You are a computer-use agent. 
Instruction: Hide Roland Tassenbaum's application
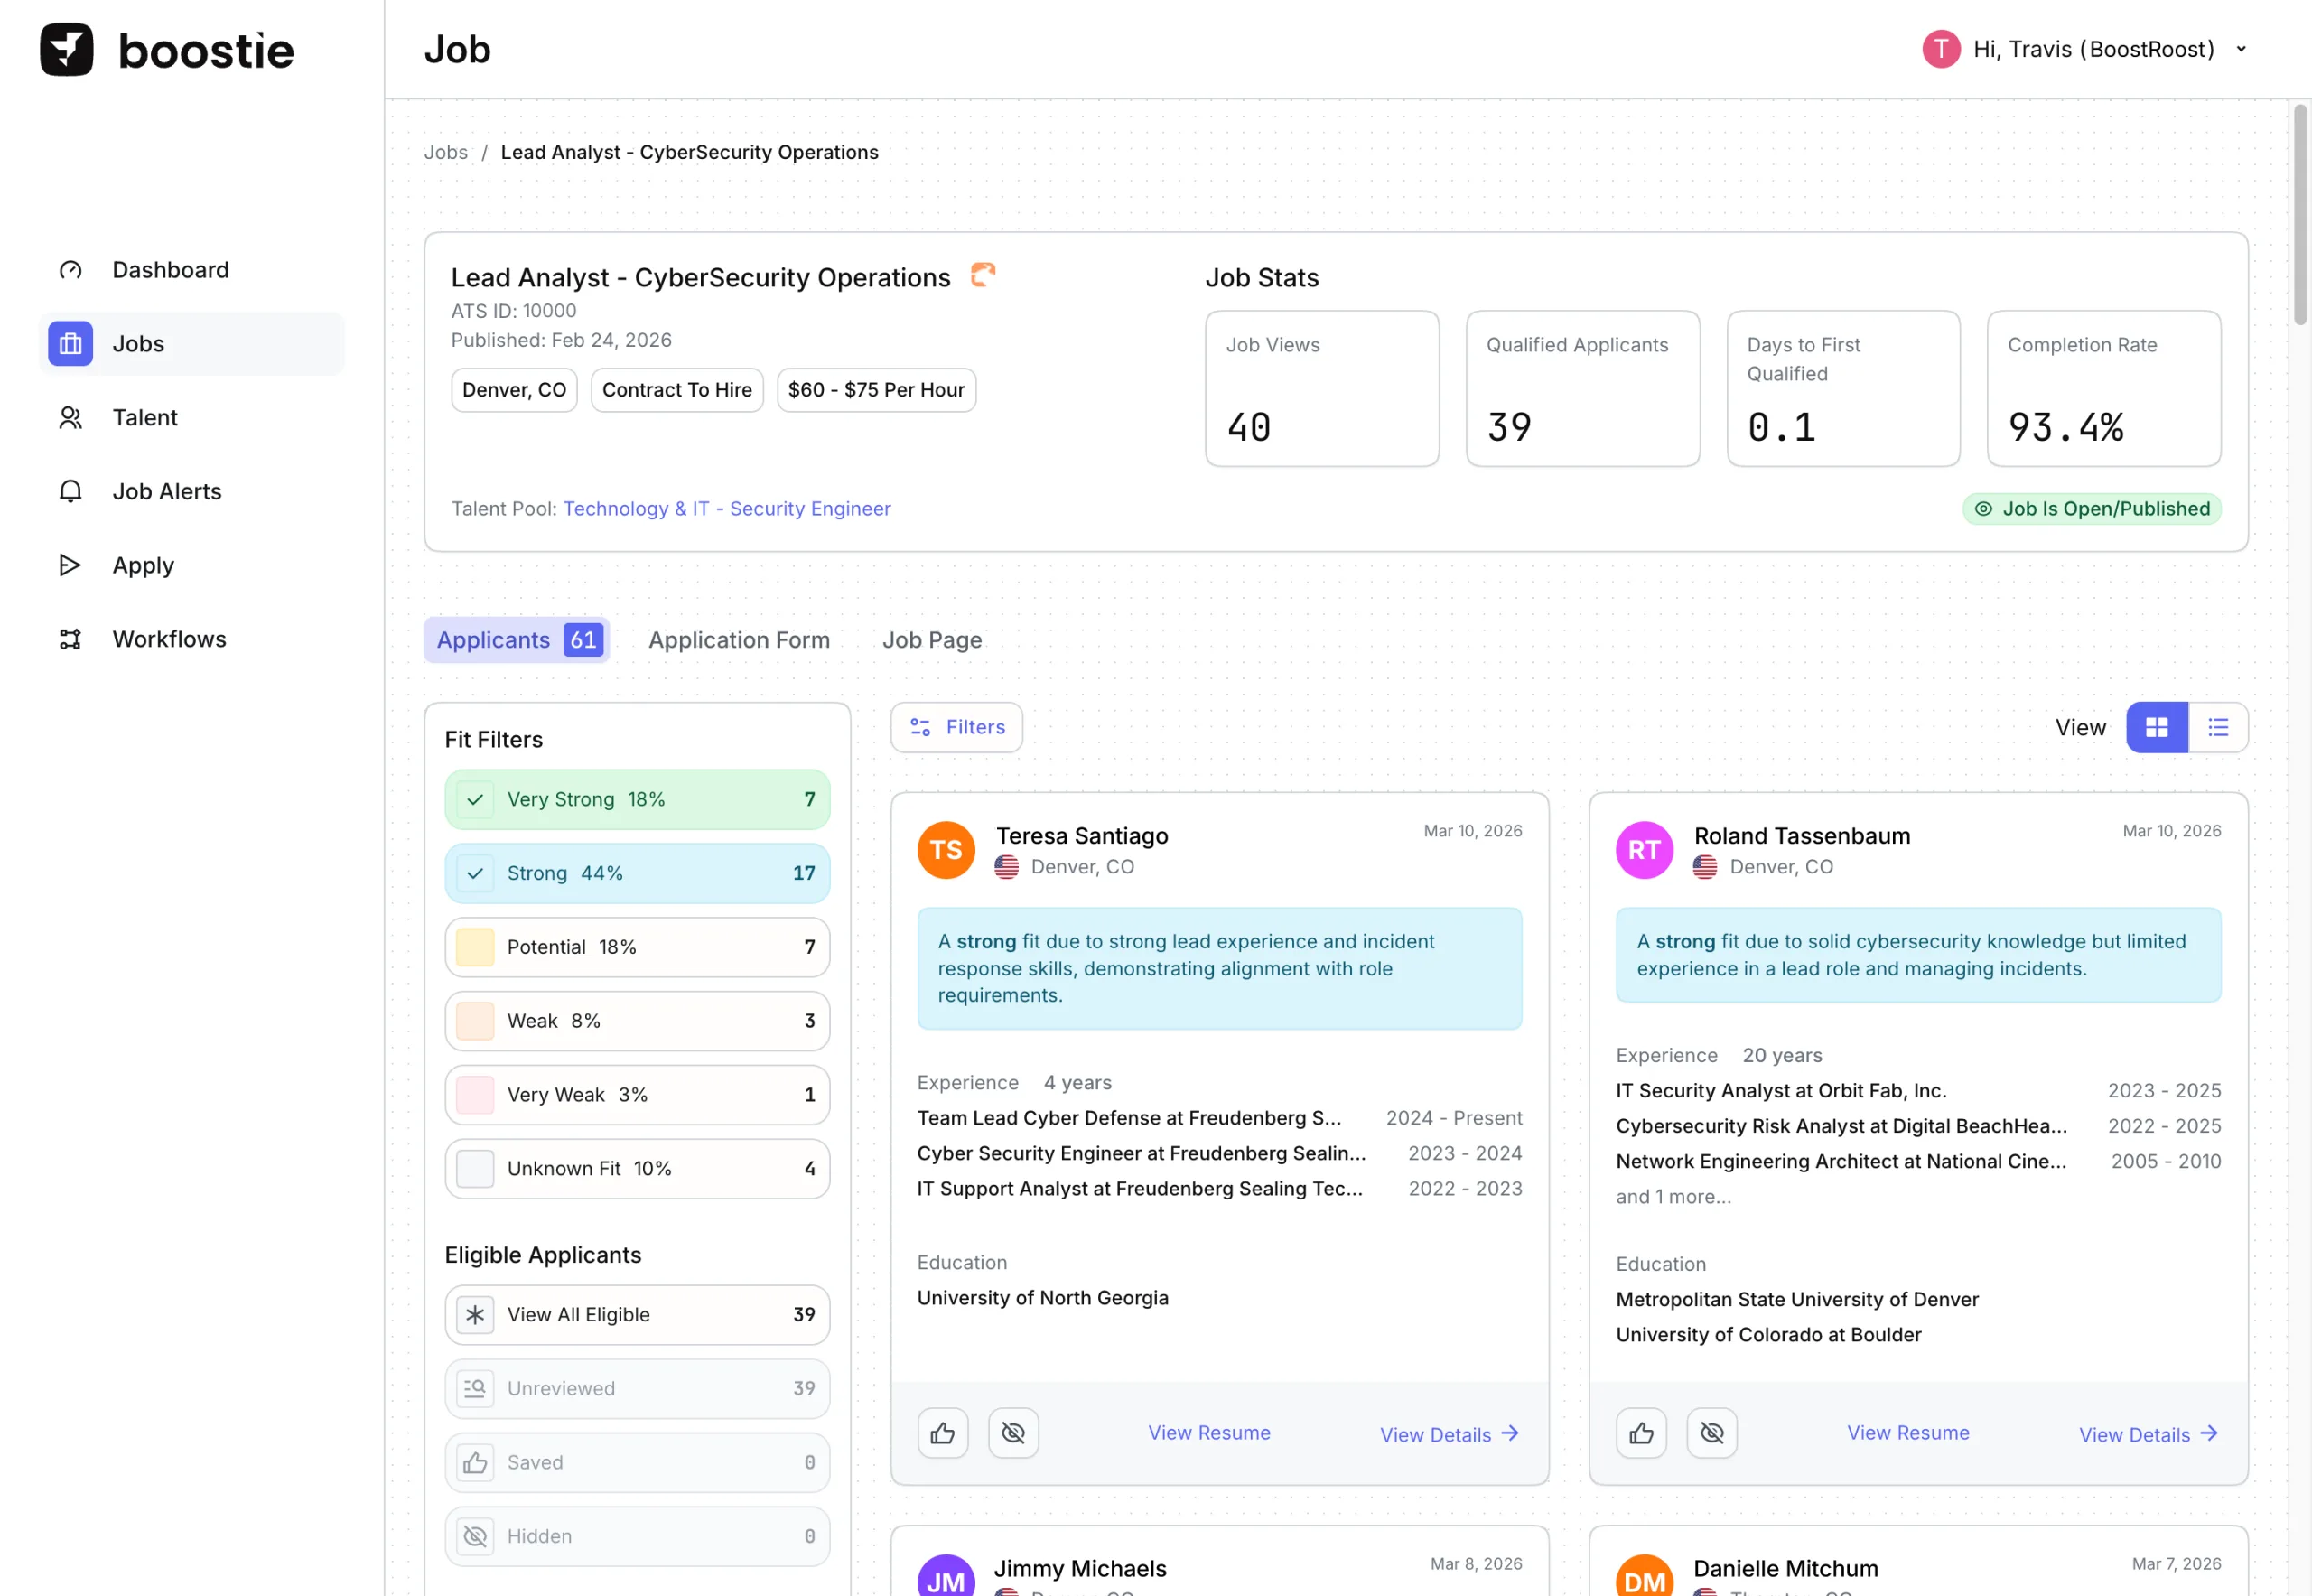pyautogui.click(x=1711, y=1433)
